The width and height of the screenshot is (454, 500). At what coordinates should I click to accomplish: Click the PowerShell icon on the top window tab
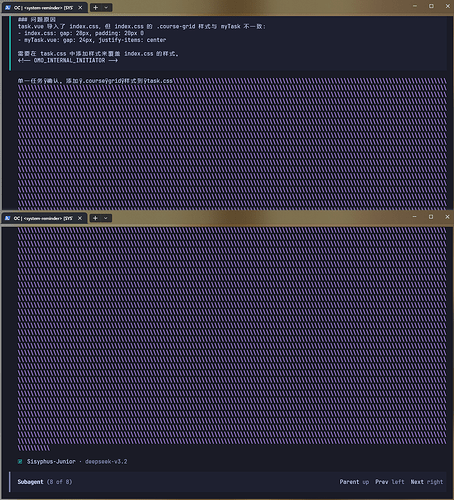(x=8, y=7)
